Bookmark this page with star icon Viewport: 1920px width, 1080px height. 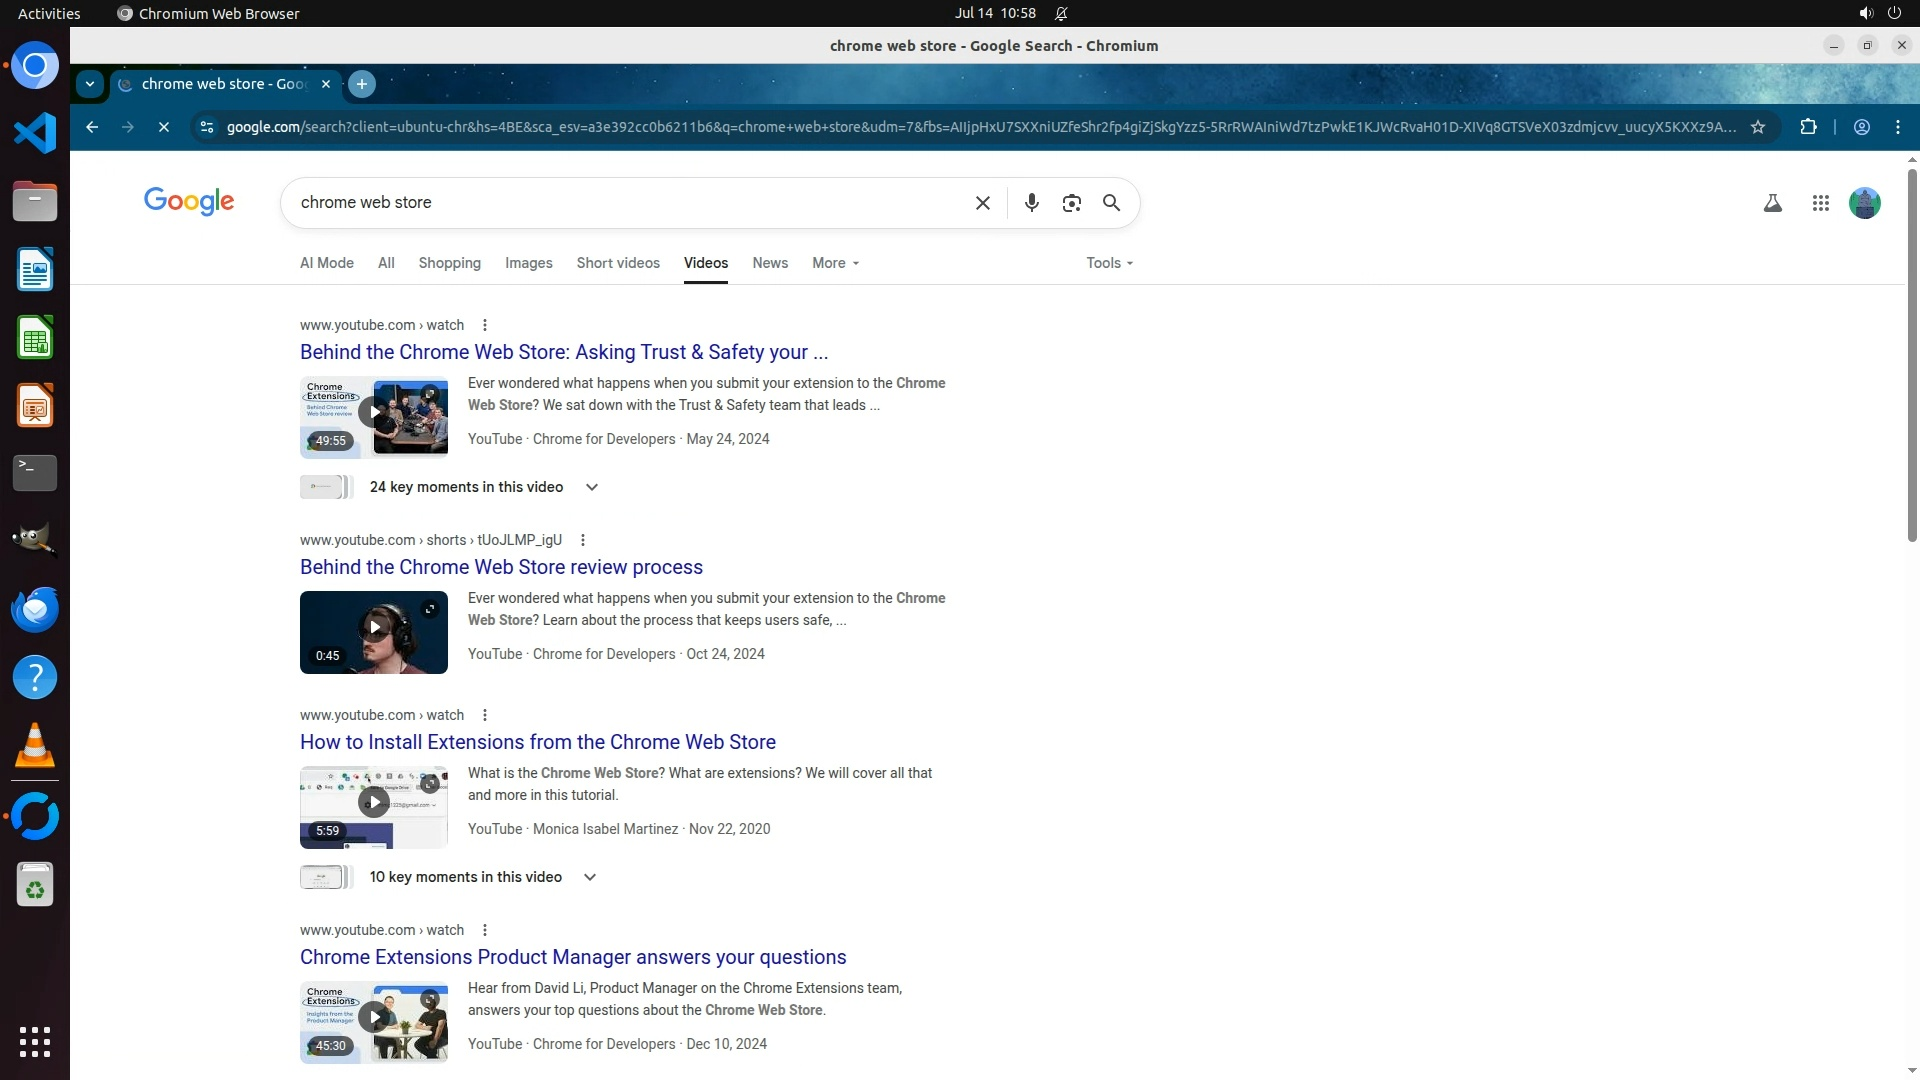1758,127
